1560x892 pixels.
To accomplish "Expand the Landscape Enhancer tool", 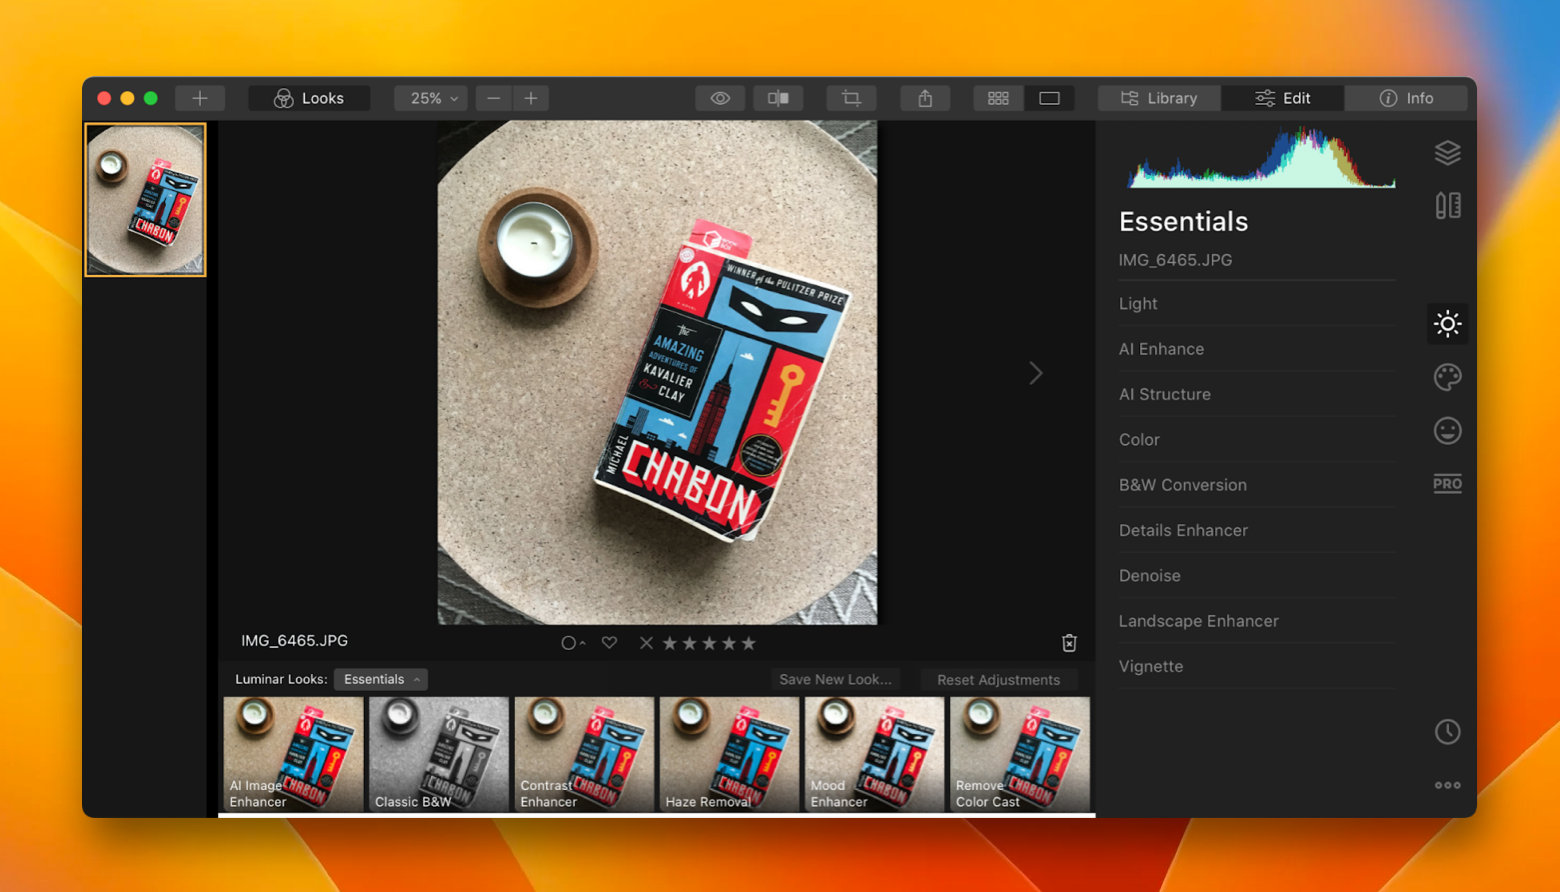I will tap(1256, 621).
